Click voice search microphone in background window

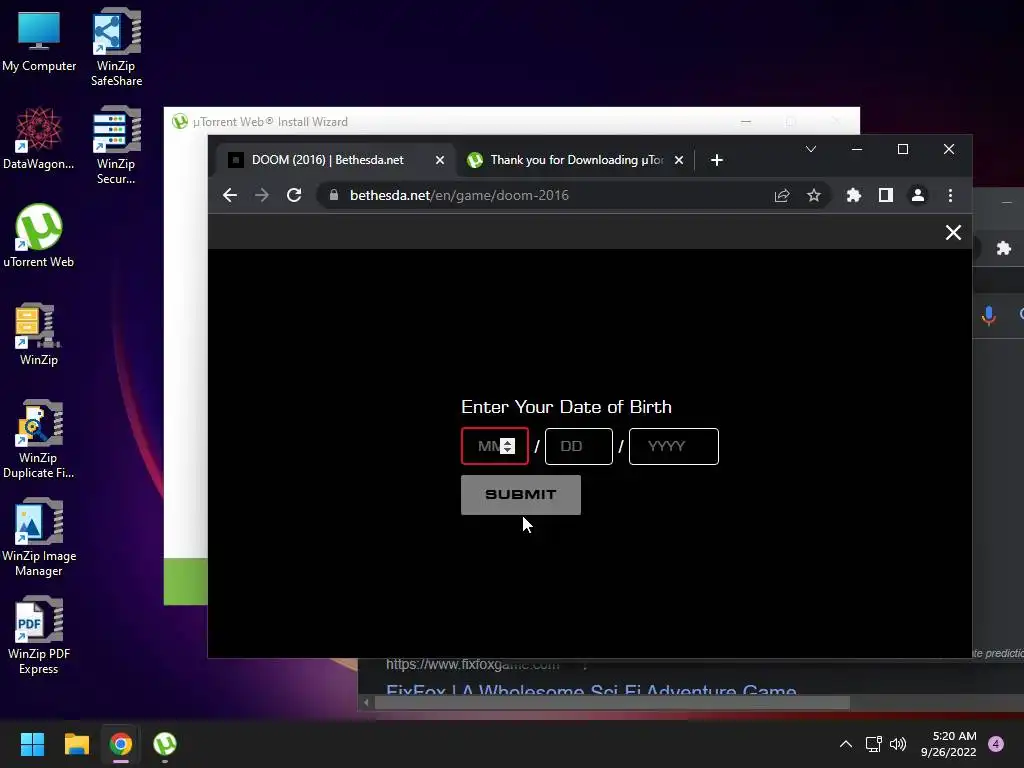click(x=989, y=315)
